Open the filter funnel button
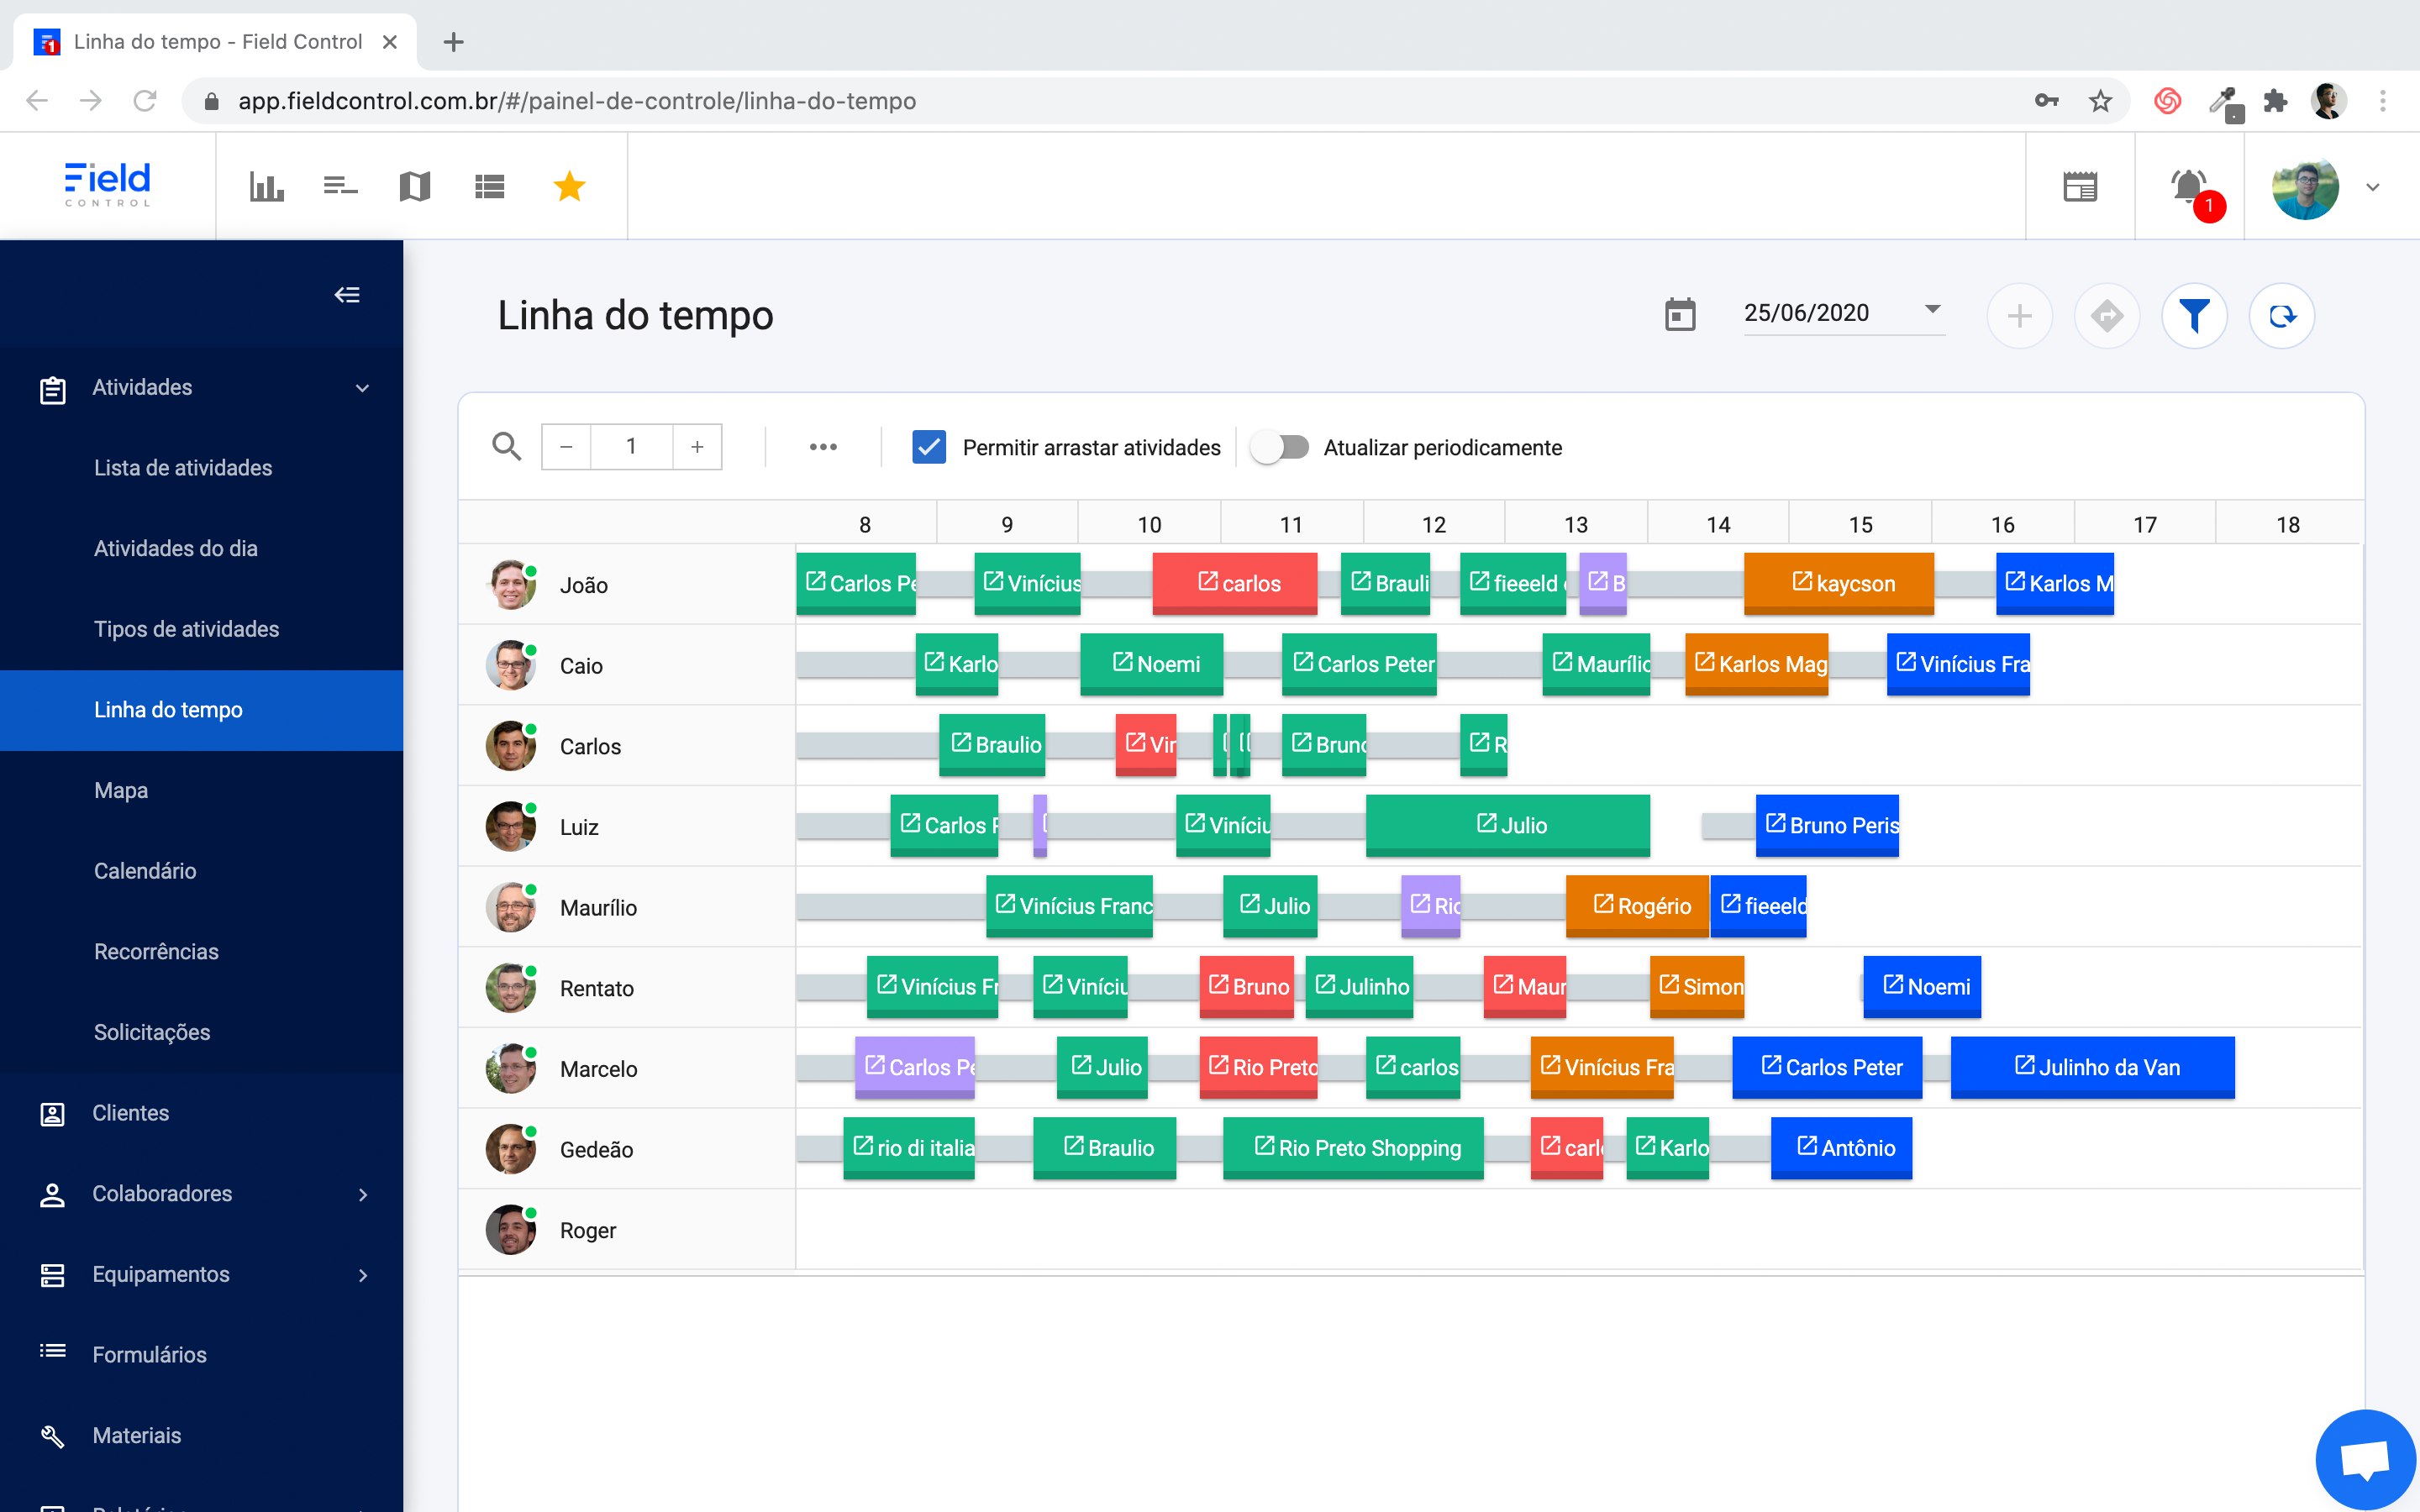The image size is (2420, 1512). 2194,316
